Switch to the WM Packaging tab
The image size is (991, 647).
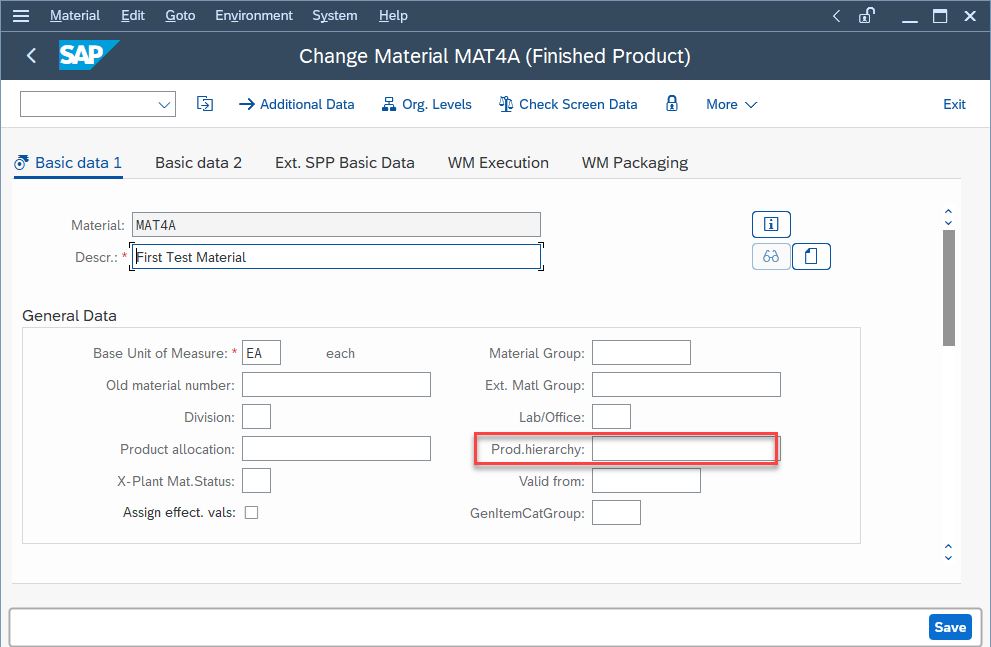click(x=634, y=162)
